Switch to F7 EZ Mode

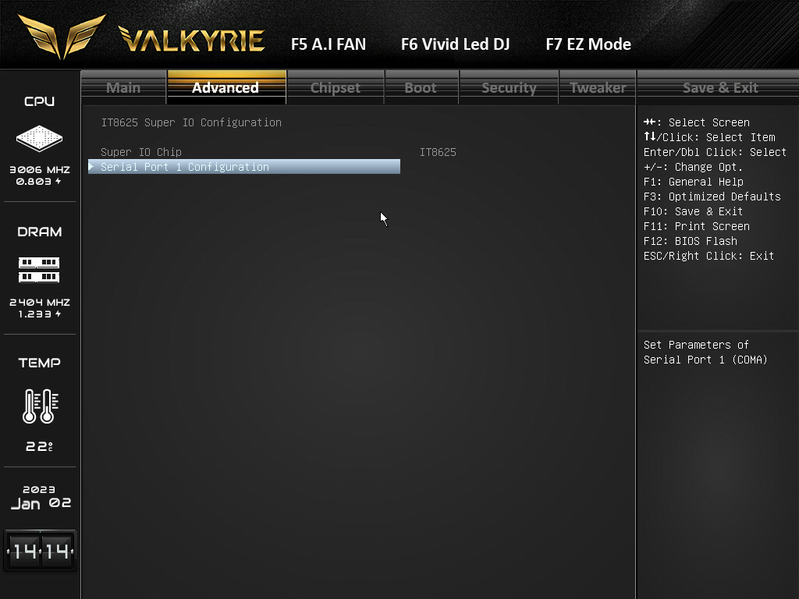588,44
